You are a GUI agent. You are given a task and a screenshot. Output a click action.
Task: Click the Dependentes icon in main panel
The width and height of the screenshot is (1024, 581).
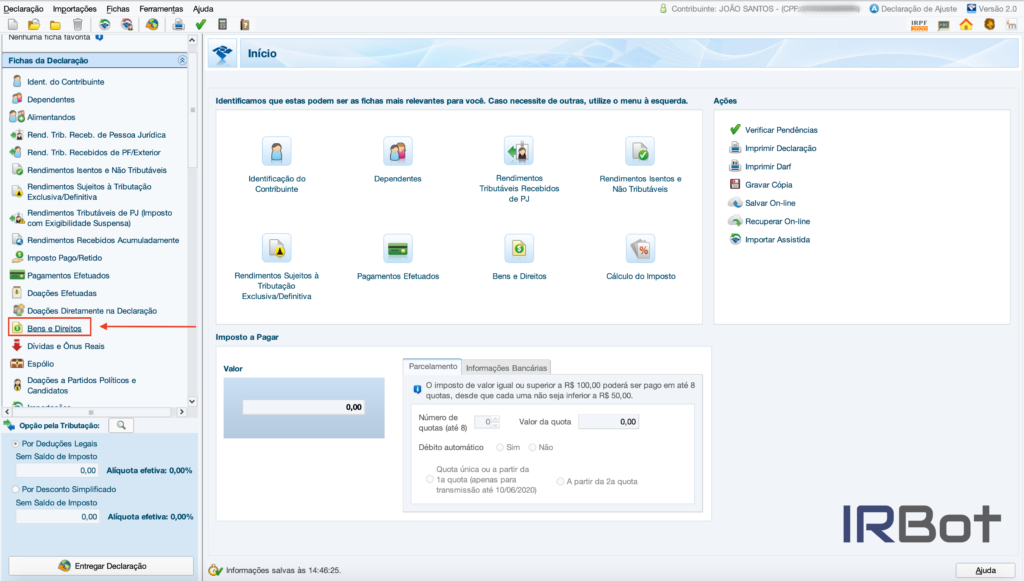pyautogui.click(x=398, y=151)
